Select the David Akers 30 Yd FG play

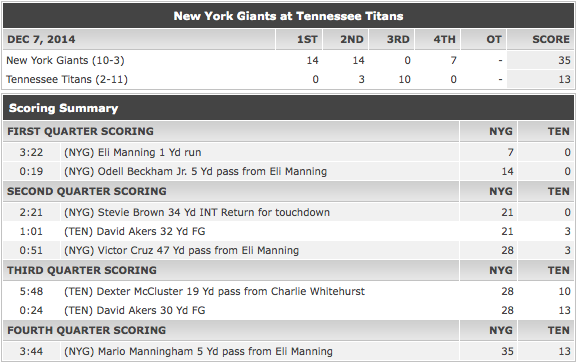(x=288, y=311)
